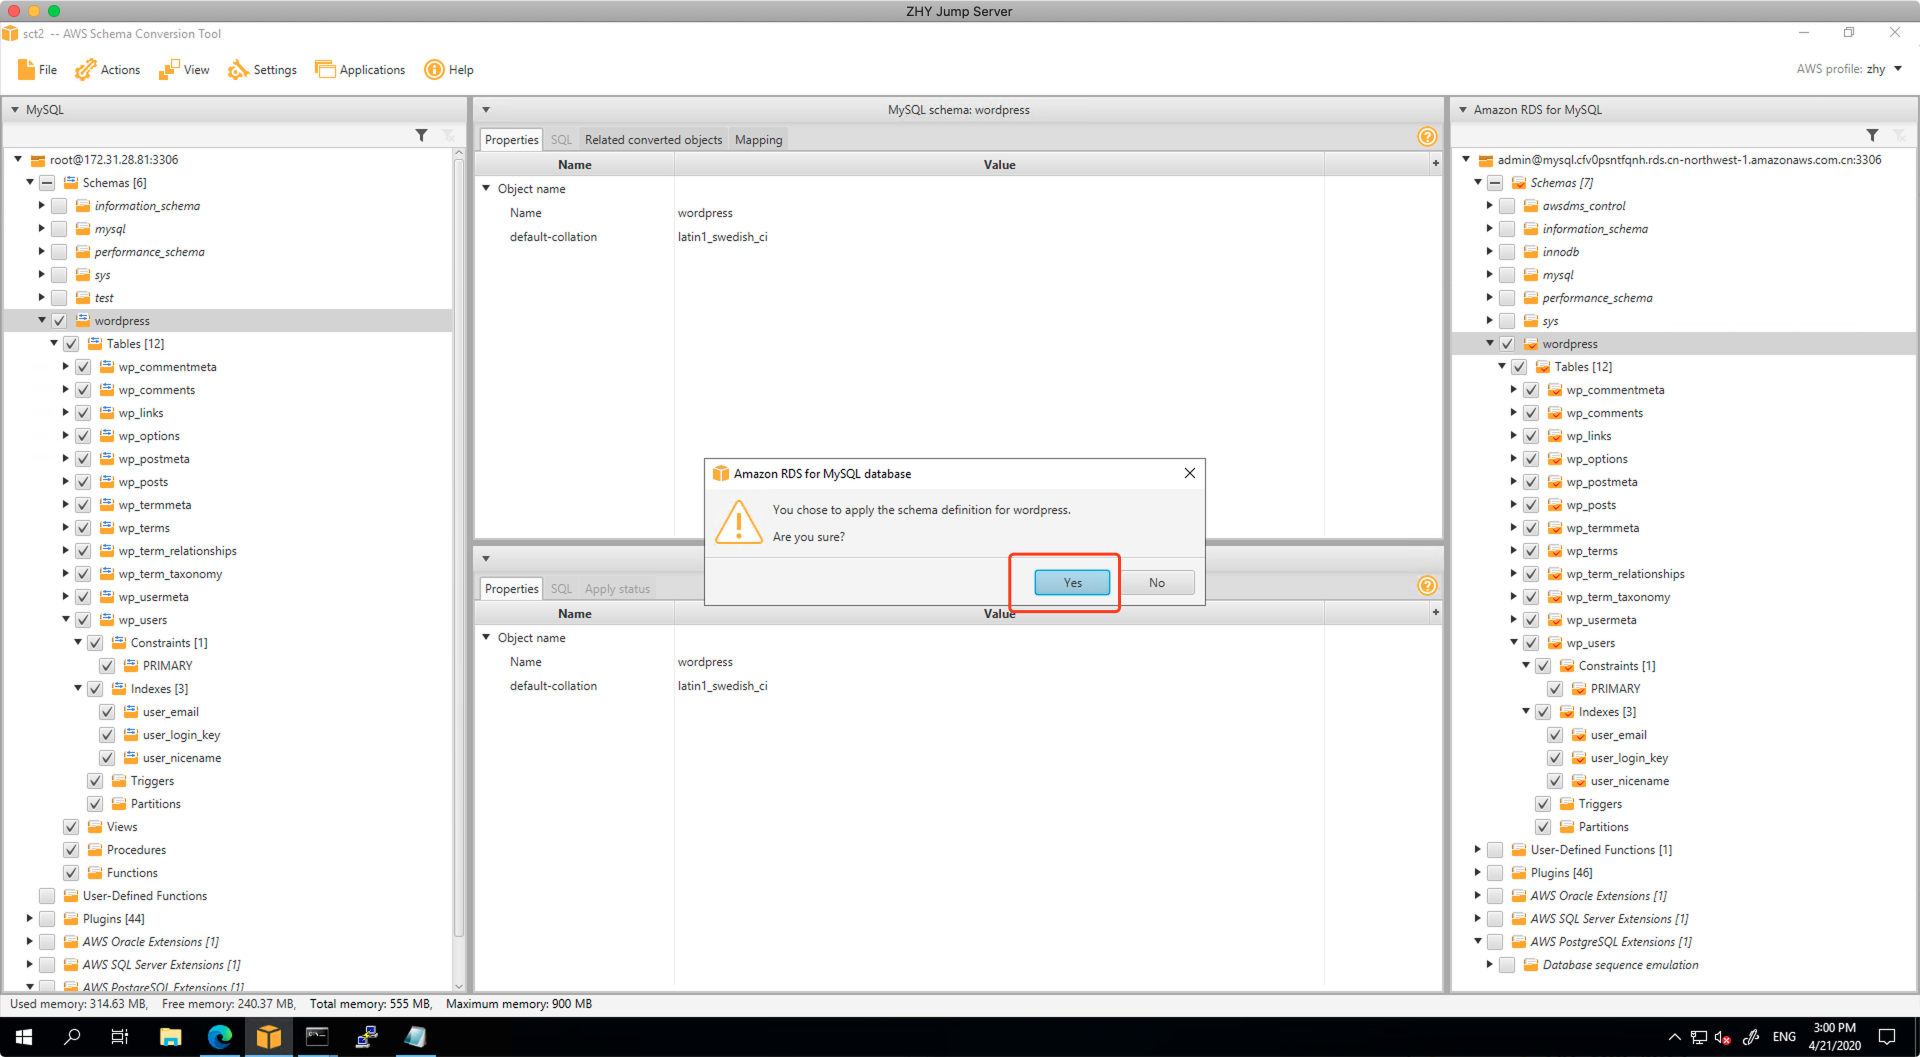This screenshot has width=1920, height=1057.
Task: Close the Amazon RDS confirmation dialog
Action: pyautogui.click(x=1189, y=473)
